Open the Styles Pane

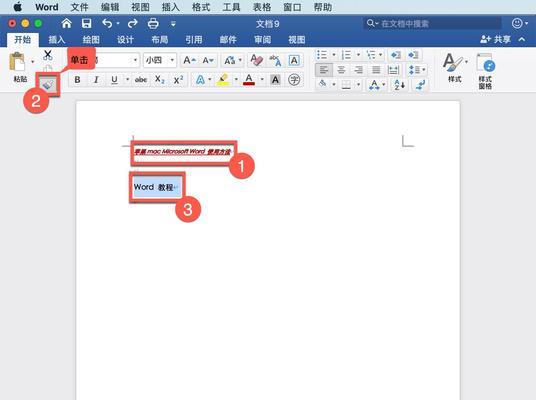485,71
